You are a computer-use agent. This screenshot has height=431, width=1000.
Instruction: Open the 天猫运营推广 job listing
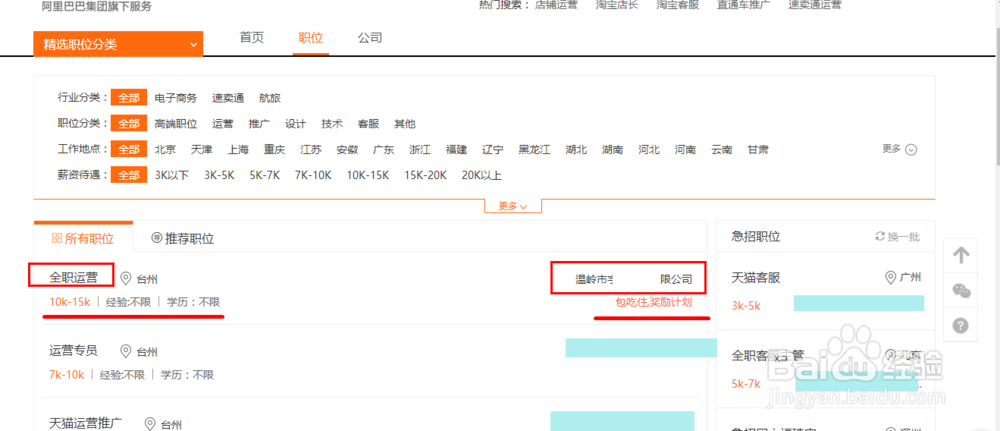pyautogui.click(x=85, y=423)
